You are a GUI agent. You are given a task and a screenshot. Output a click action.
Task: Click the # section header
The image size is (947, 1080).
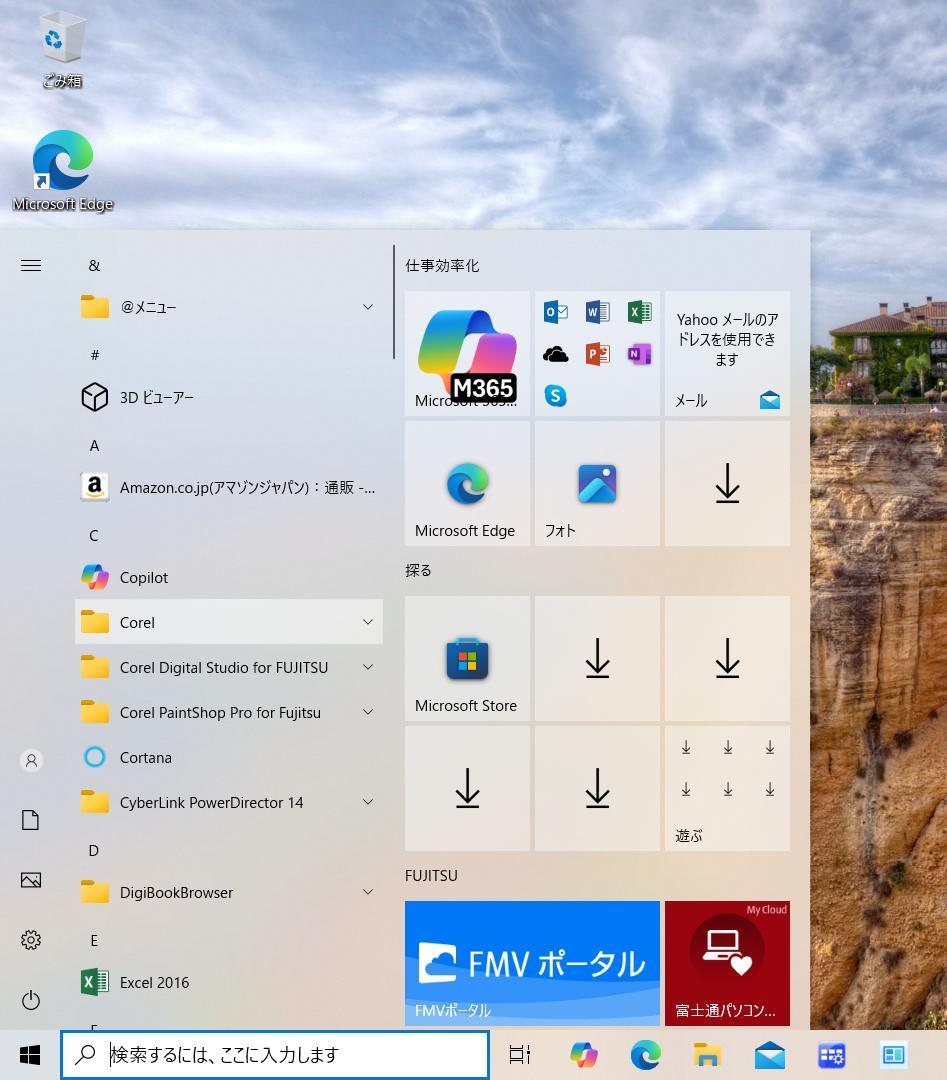[x=95, y=355]
